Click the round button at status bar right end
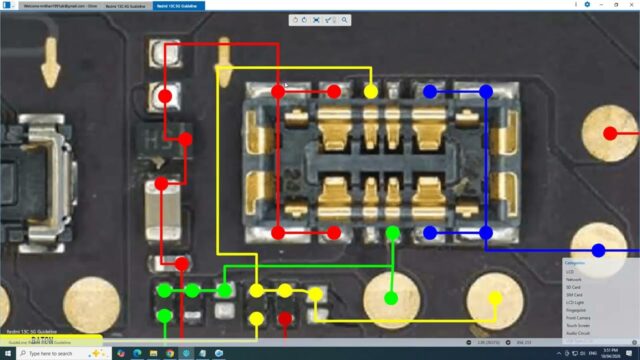Screen dimensions: 640x360 pyautogui.click(x=634, y=342)
